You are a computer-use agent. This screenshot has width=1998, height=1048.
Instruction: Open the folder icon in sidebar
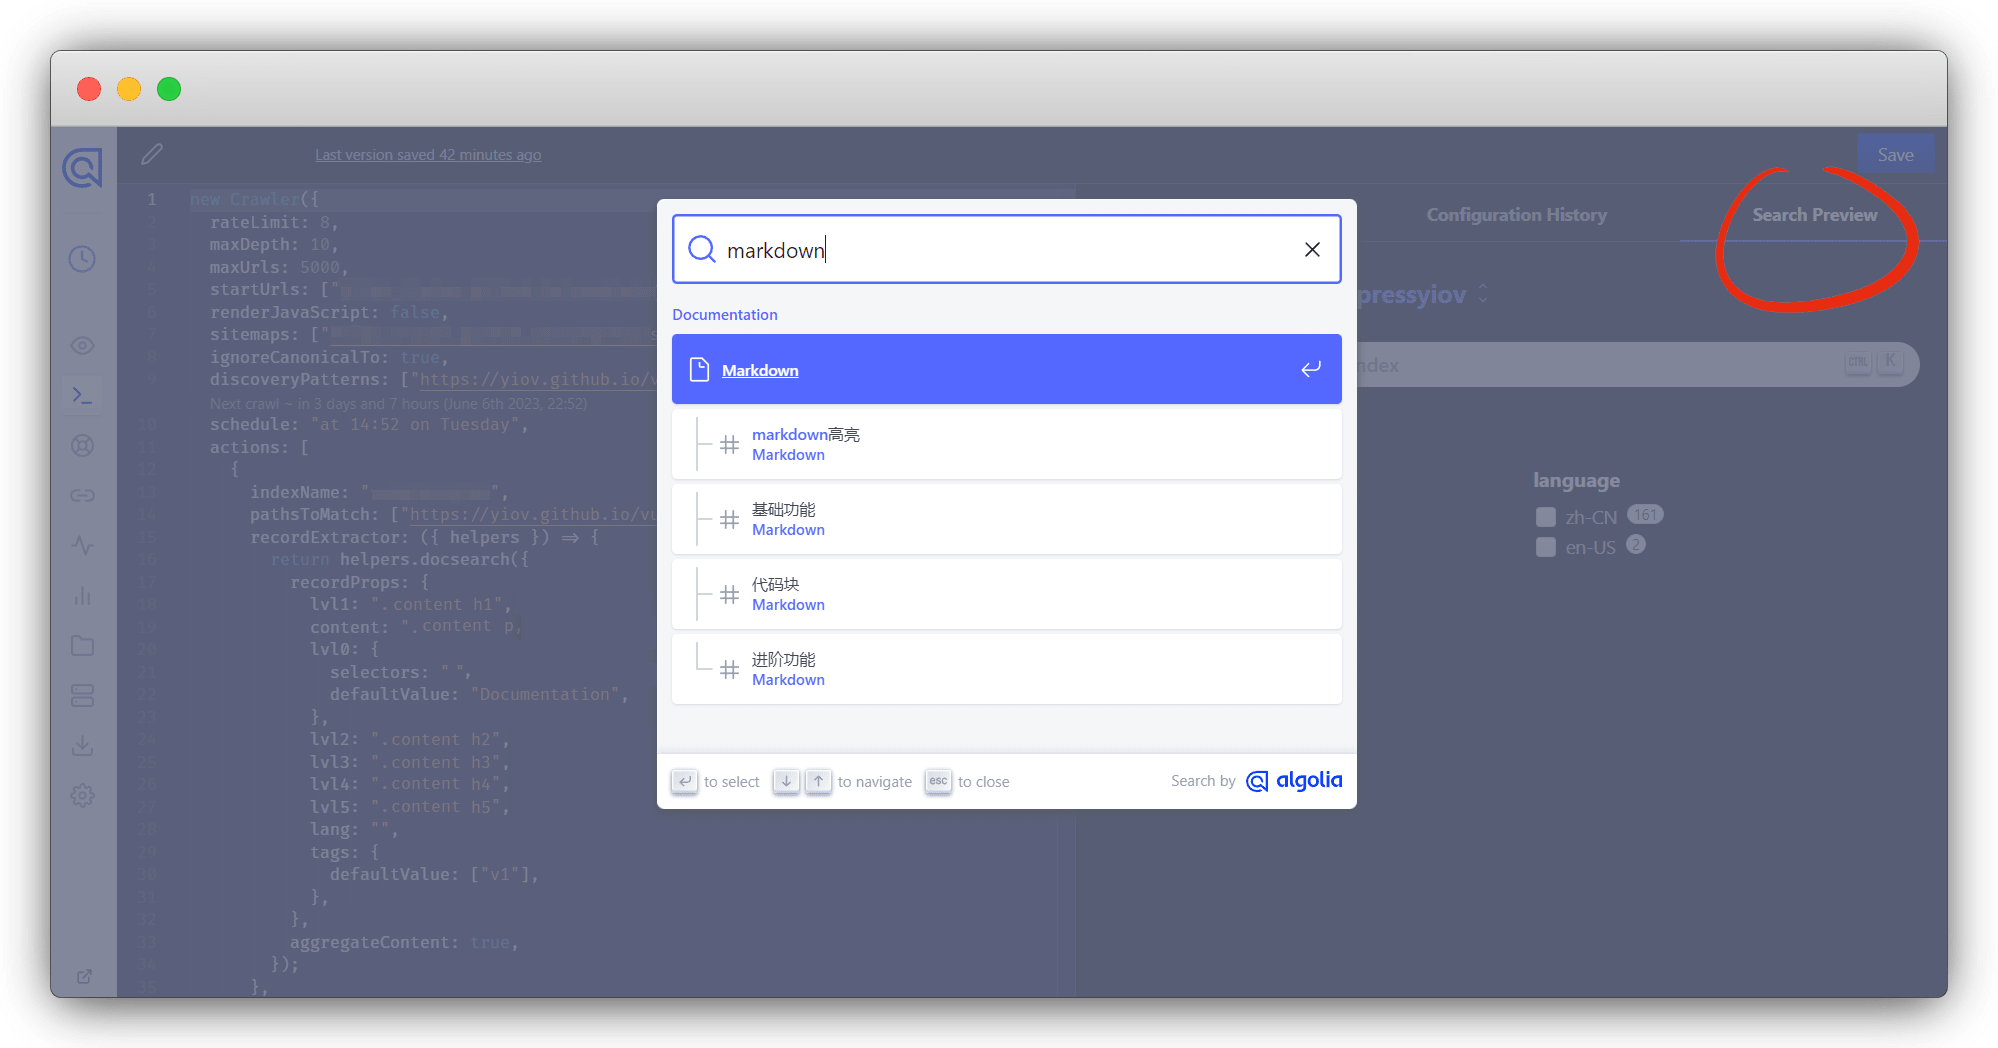(82, 646)
